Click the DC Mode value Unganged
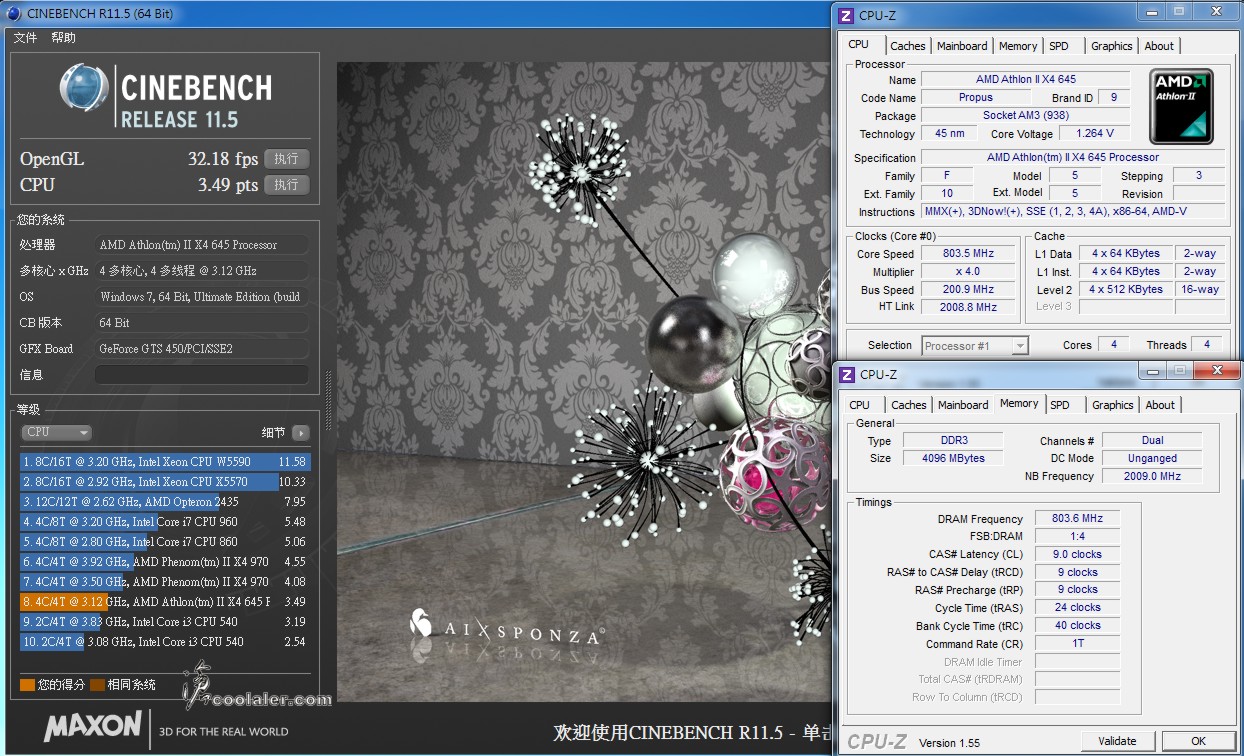 click(1152, 458)
